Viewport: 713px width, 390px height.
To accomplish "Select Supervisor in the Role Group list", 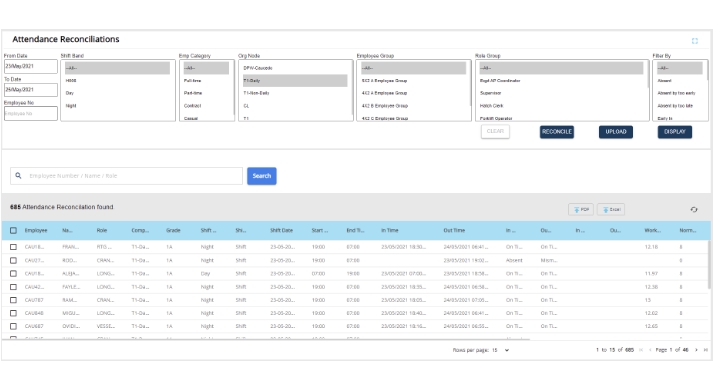I will [x=561, y=93].
